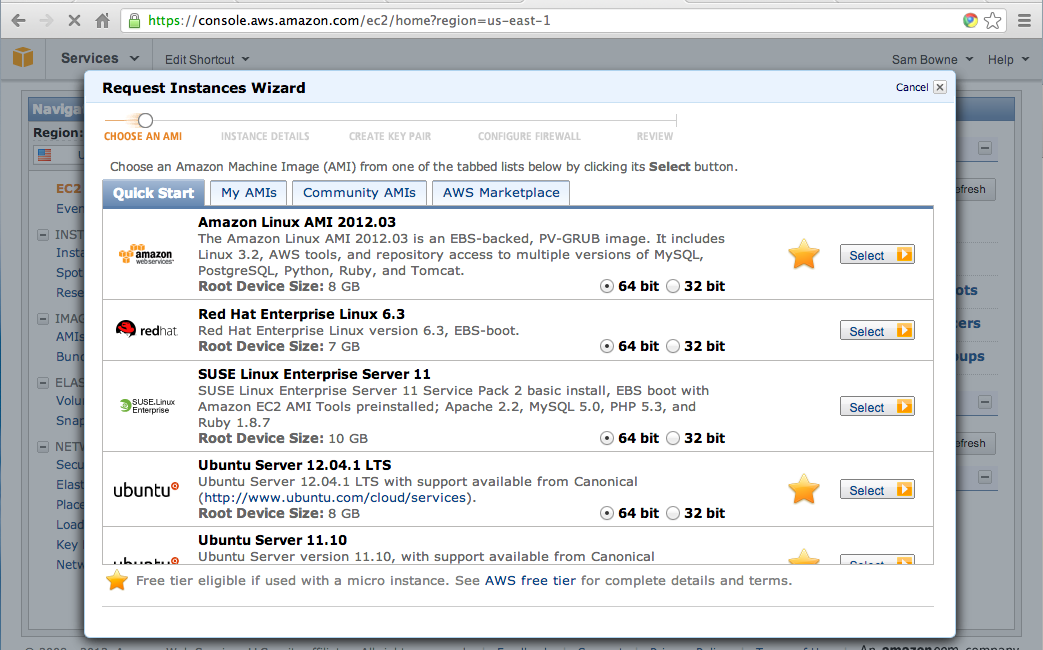The width and height of the screenshot is (1043, 650).
Task: Click the green SSL padlock icon
Action: [134, 21]
